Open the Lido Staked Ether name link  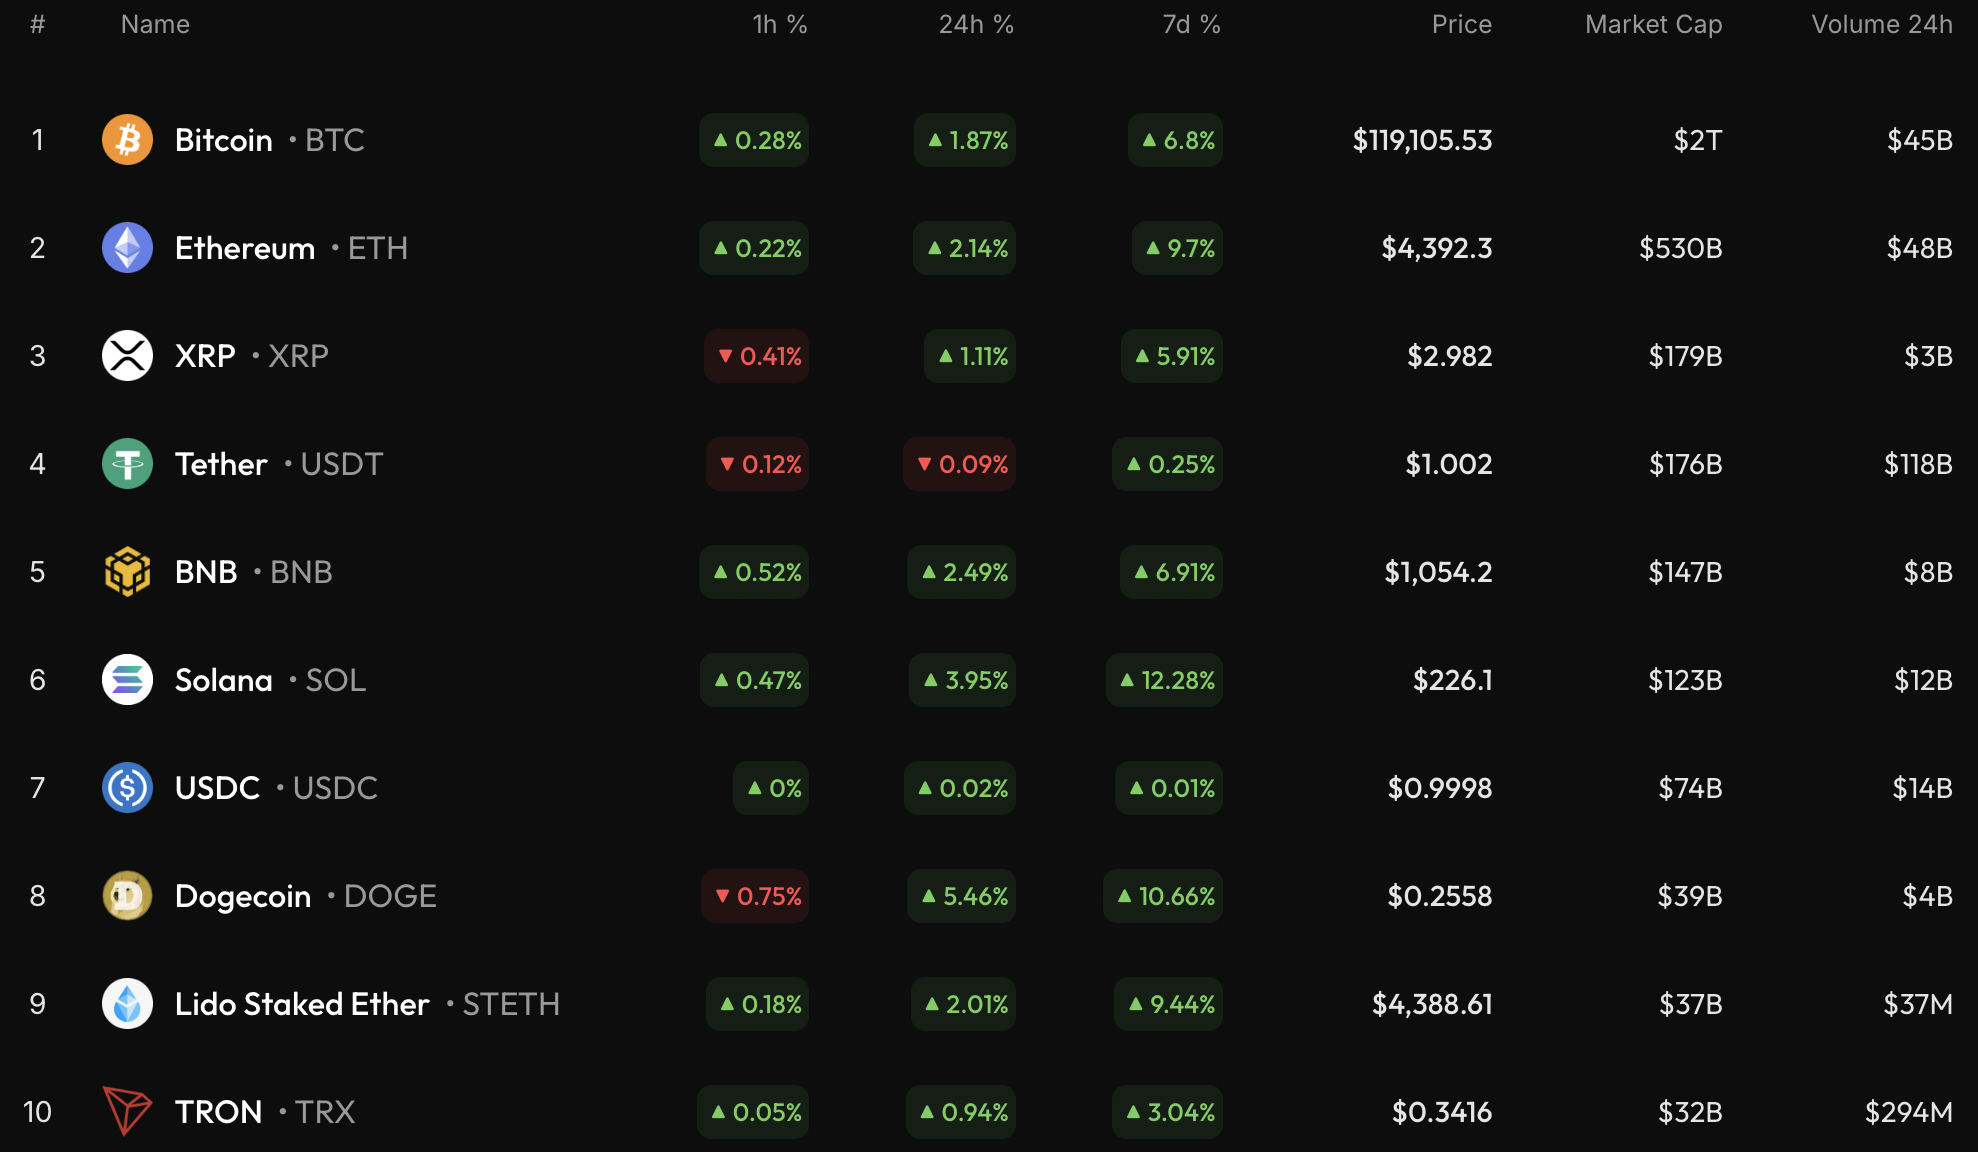pos(302,1004)
